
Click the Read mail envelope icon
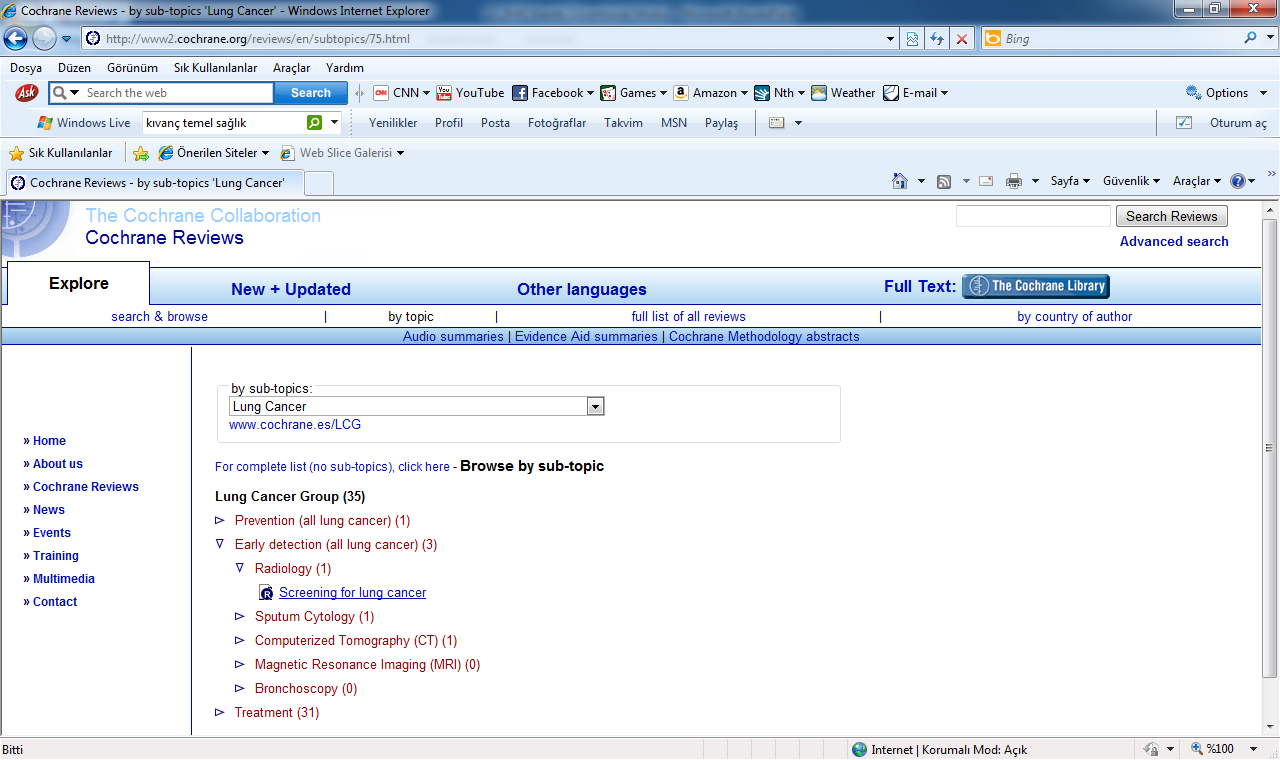coord(986,181)
